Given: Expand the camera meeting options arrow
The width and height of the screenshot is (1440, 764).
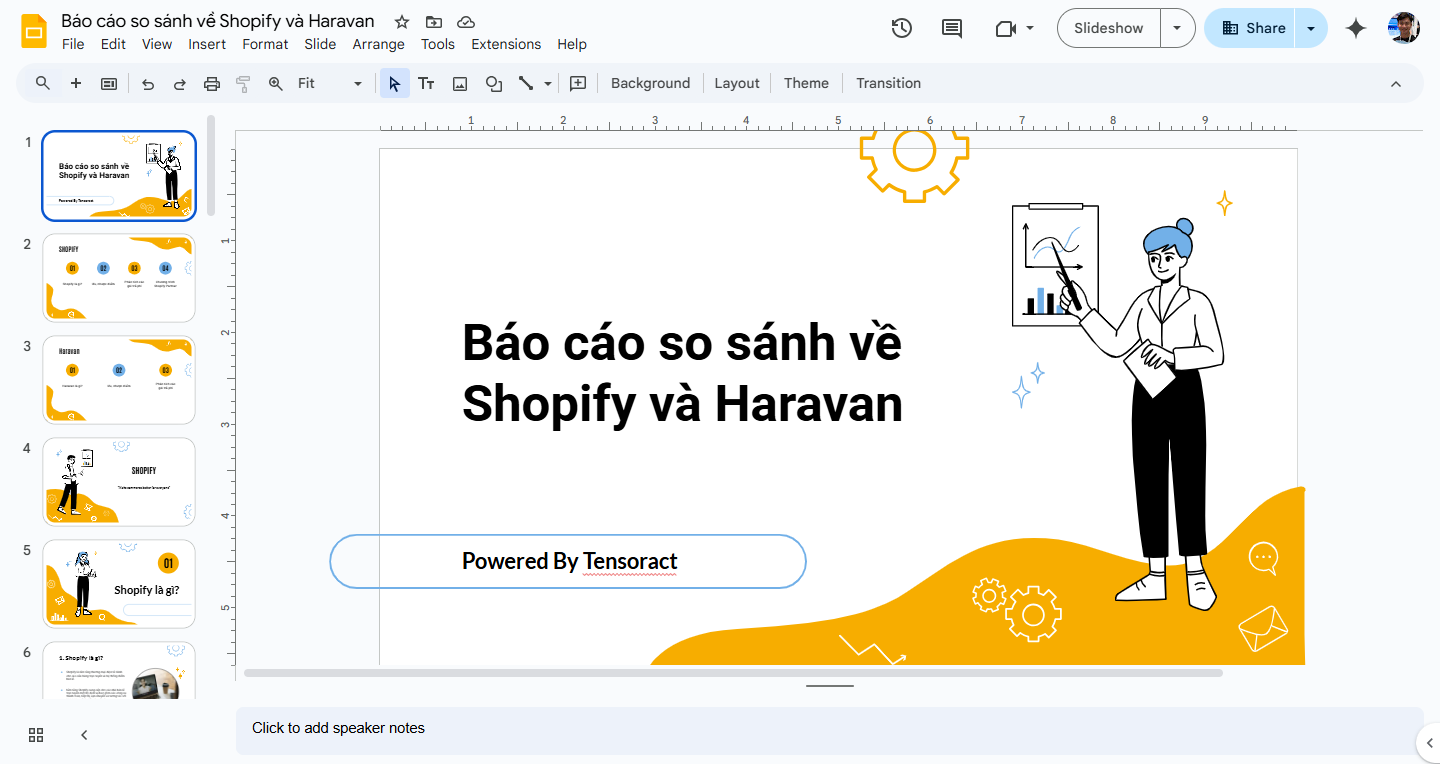Looking at the screenshot, I should tap(1030, 29).
